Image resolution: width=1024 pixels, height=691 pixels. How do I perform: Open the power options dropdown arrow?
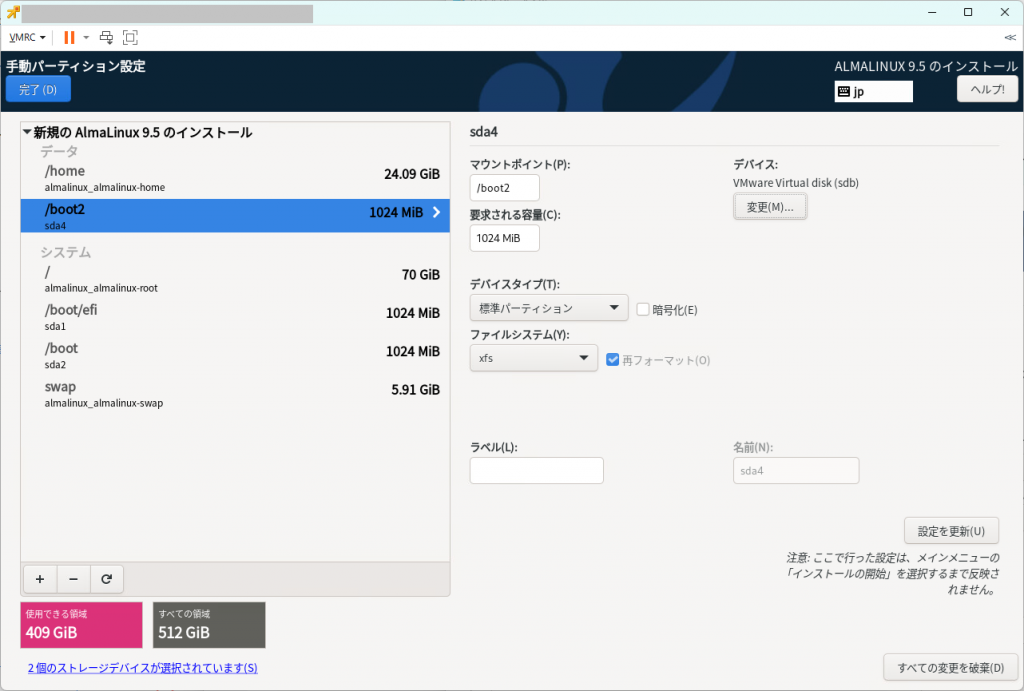pyautogui.click(x=86, y=38)
